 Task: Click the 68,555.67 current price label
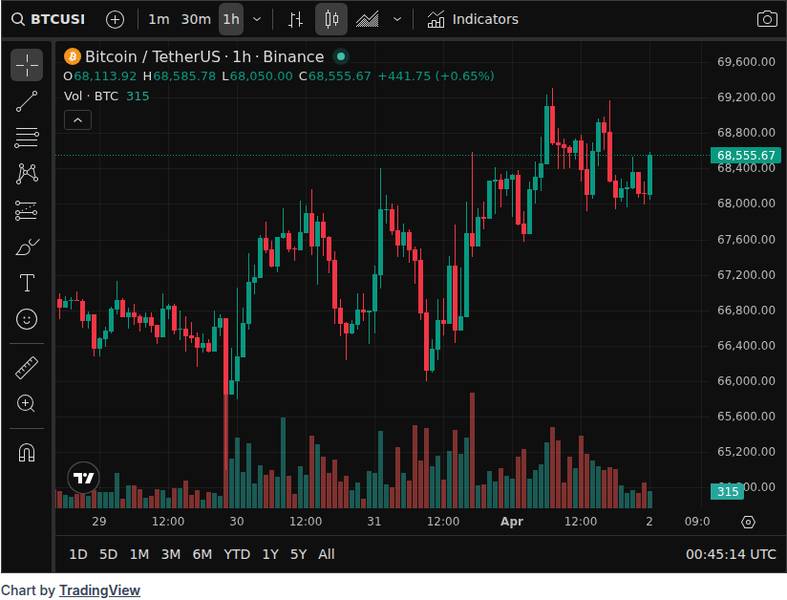[x=745, y=155]
